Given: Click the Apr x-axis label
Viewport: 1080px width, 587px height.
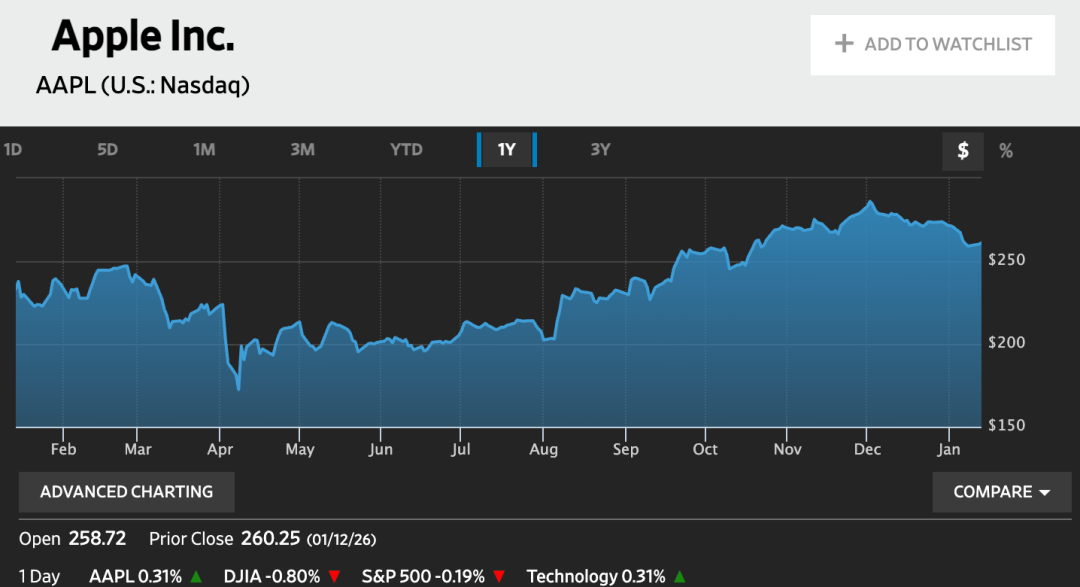Looking at the screenshot, I should [x=220, y=449].
